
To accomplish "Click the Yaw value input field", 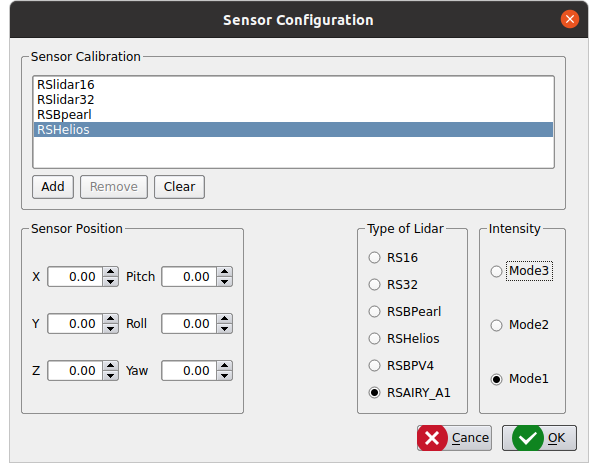I will [x=189, y=371].
